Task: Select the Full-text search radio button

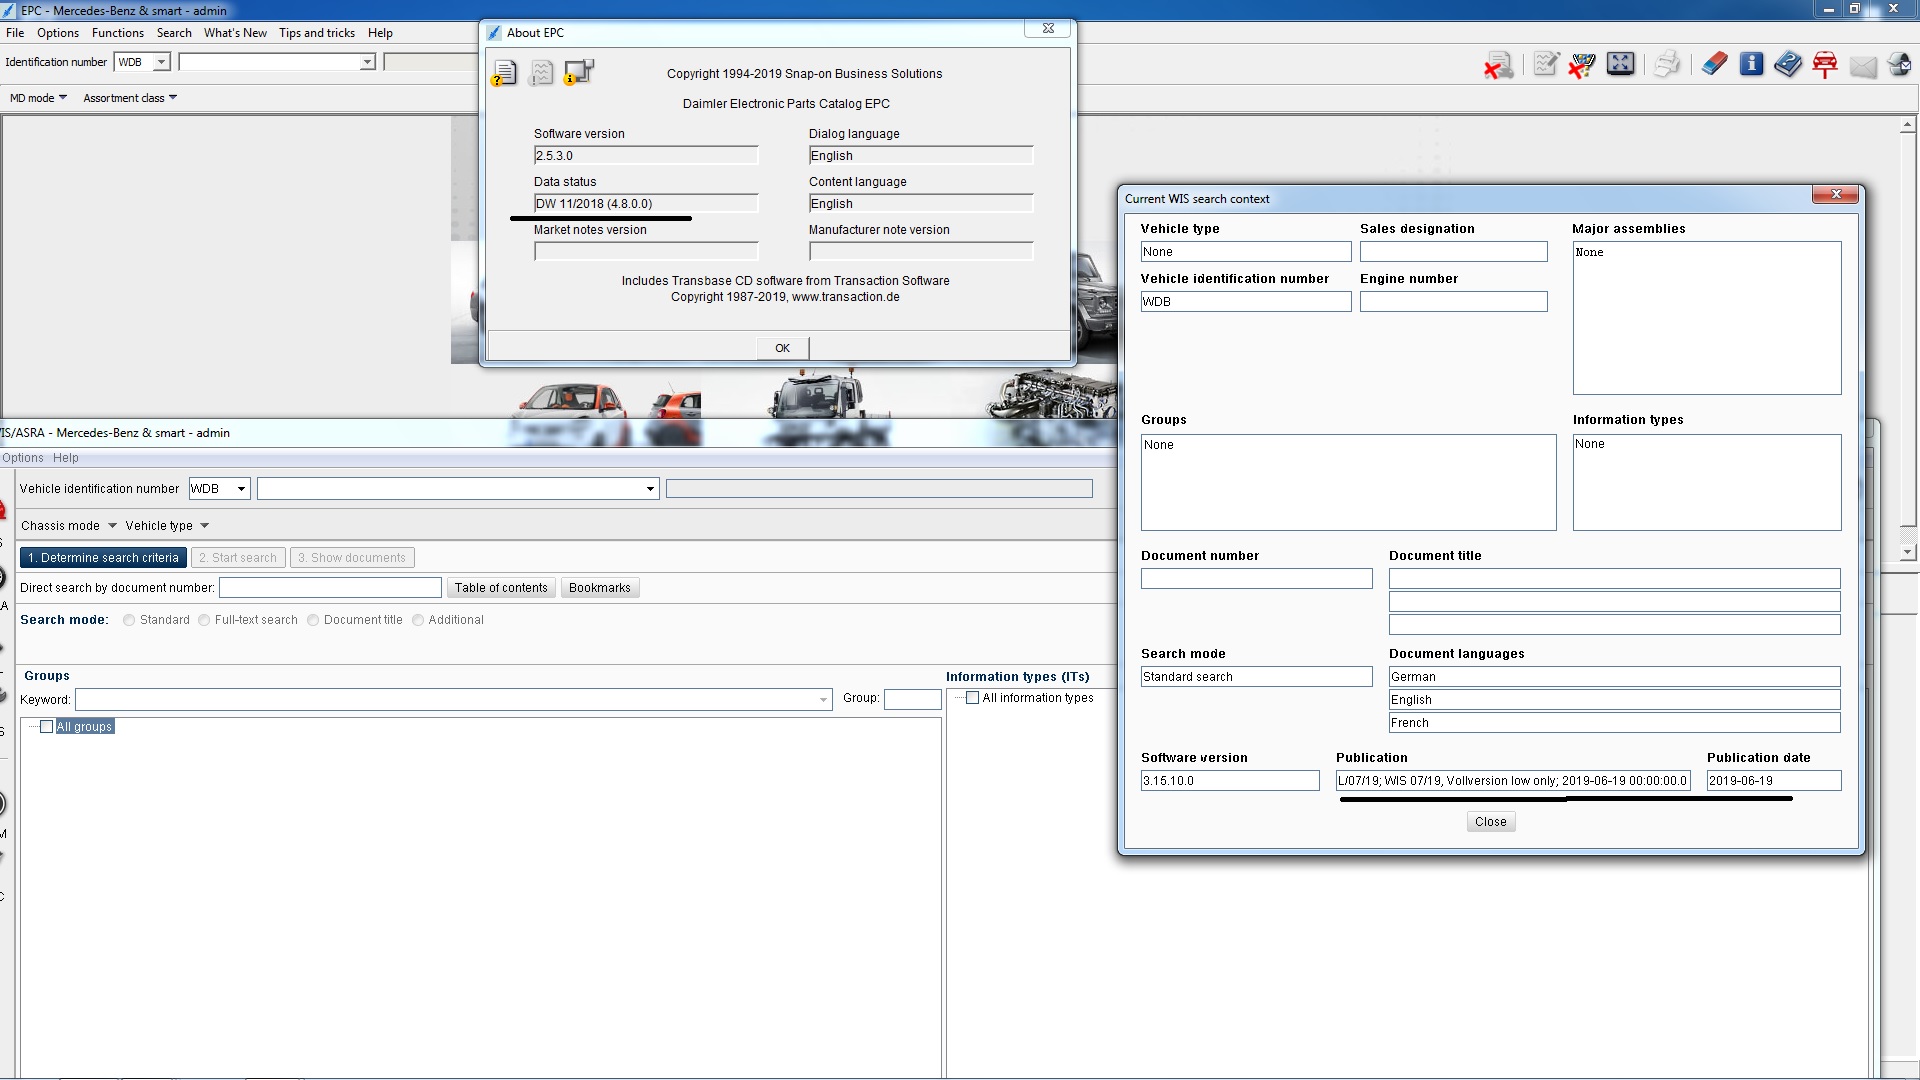Action: [x=204, y=620]
